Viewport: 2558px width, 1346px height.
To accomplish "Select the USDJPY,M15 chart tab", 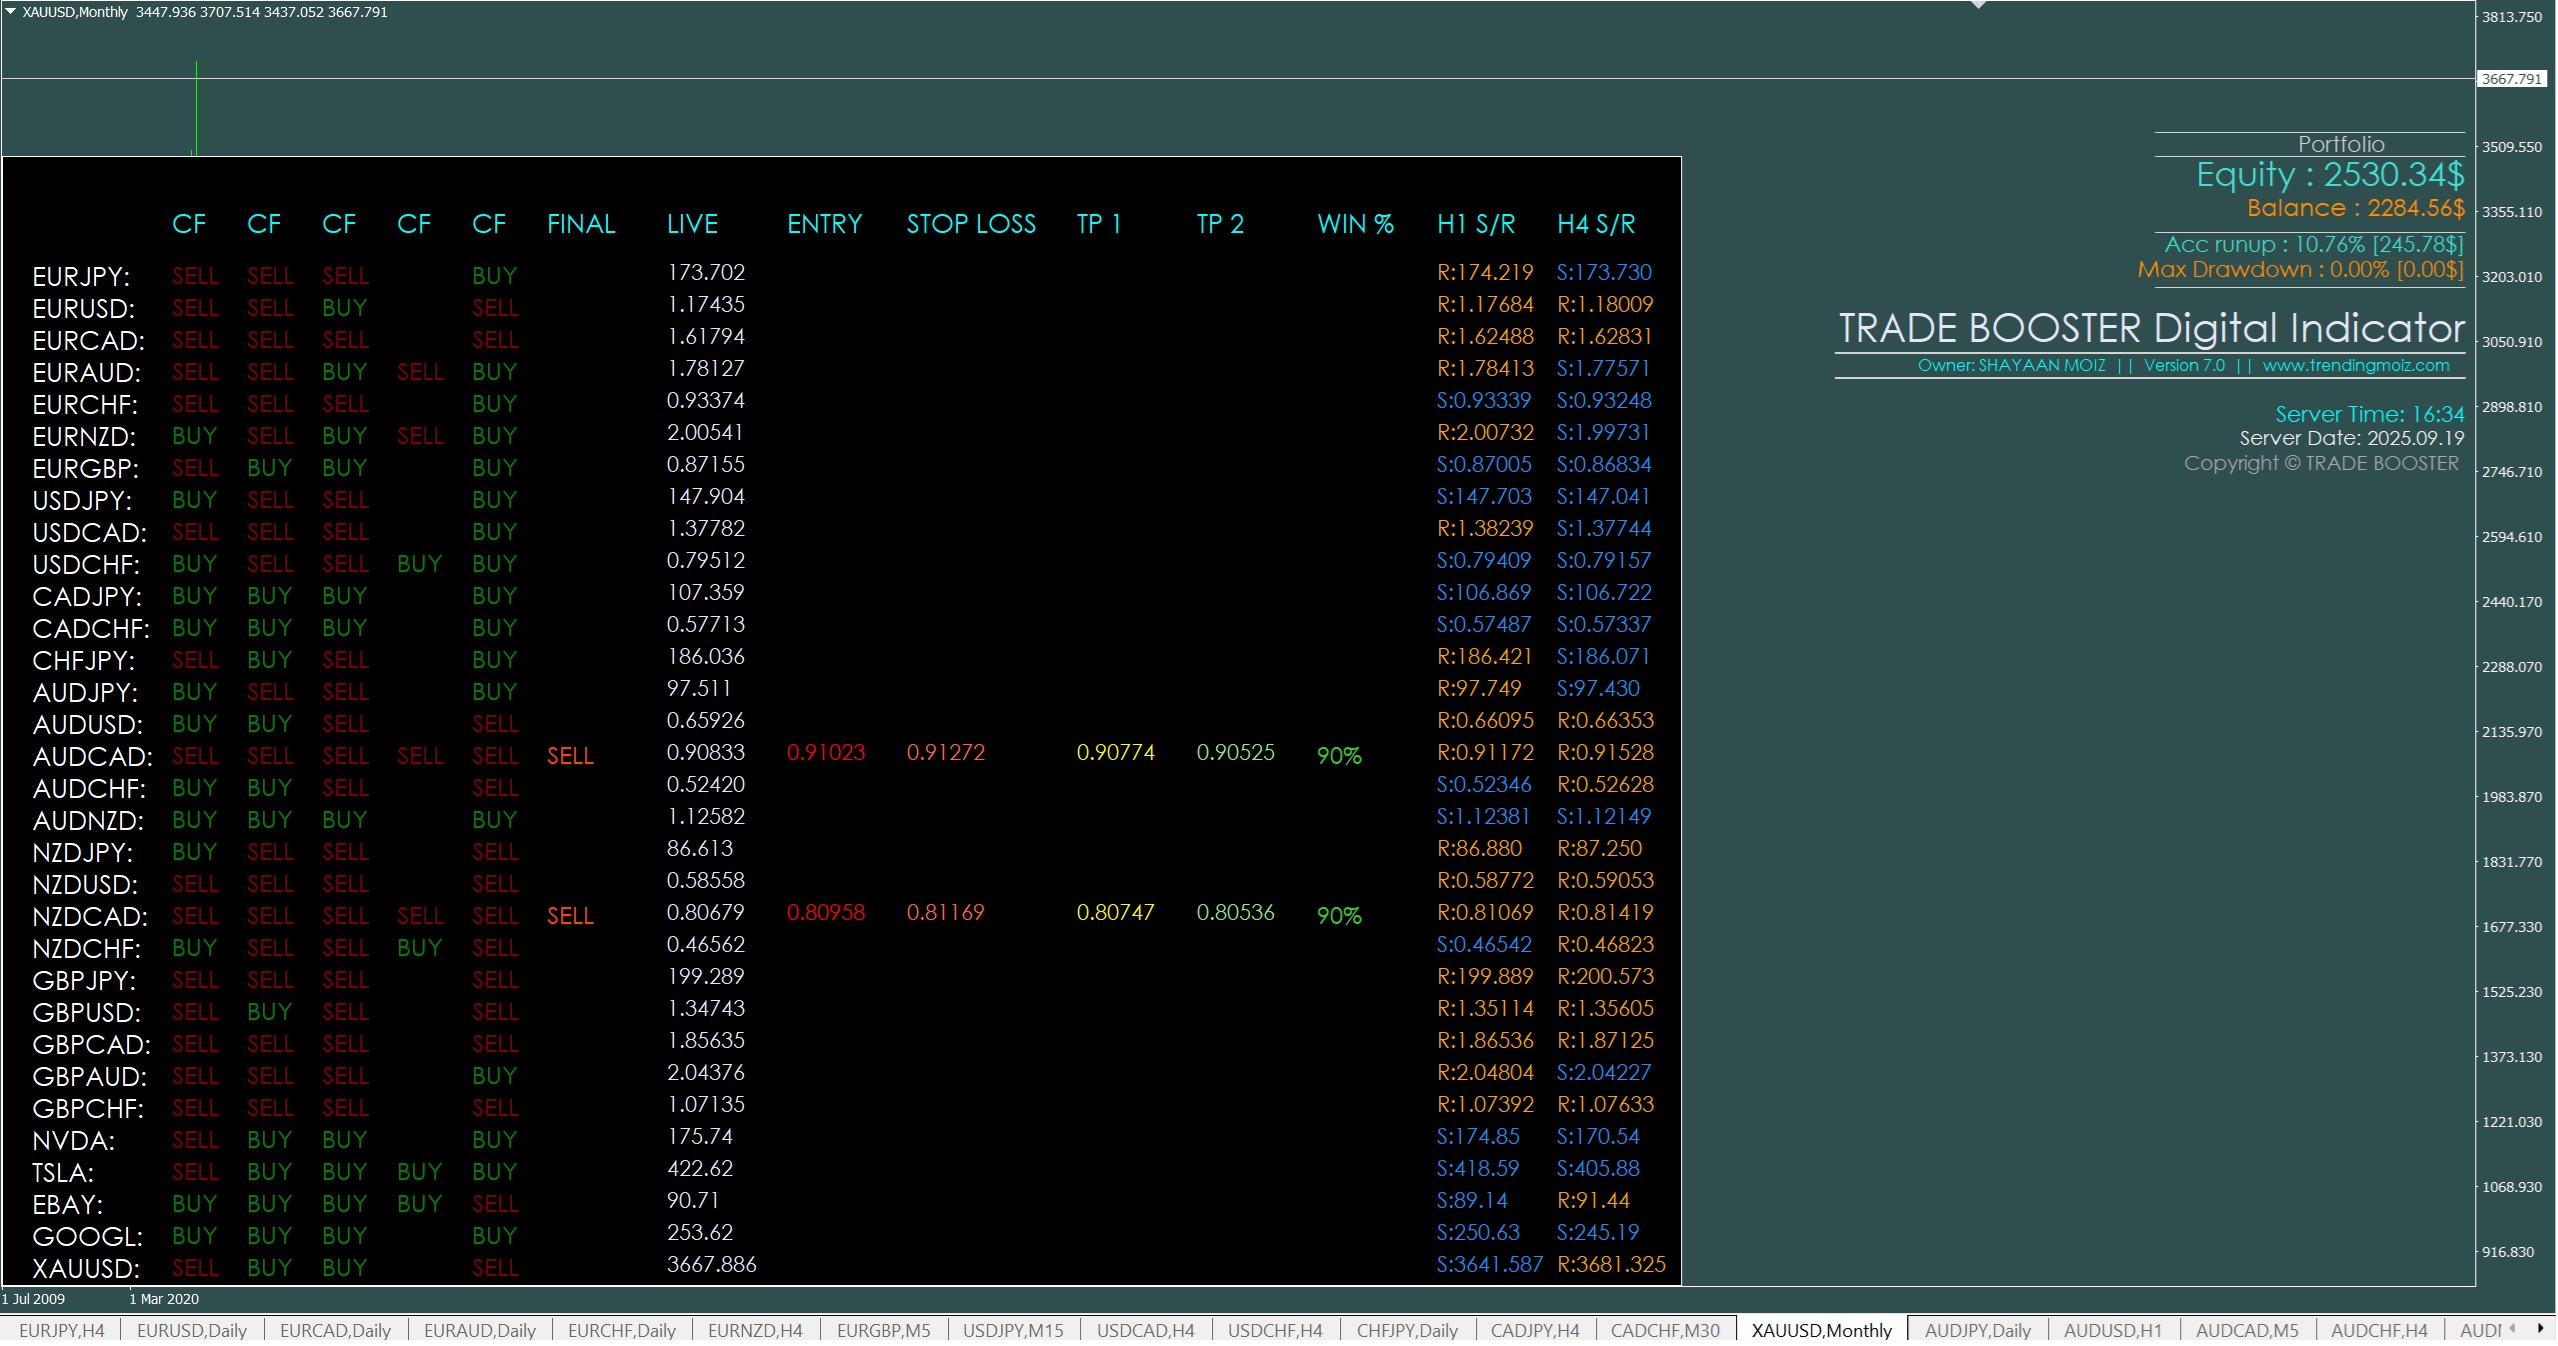I will click(x=1012, y=1330).
